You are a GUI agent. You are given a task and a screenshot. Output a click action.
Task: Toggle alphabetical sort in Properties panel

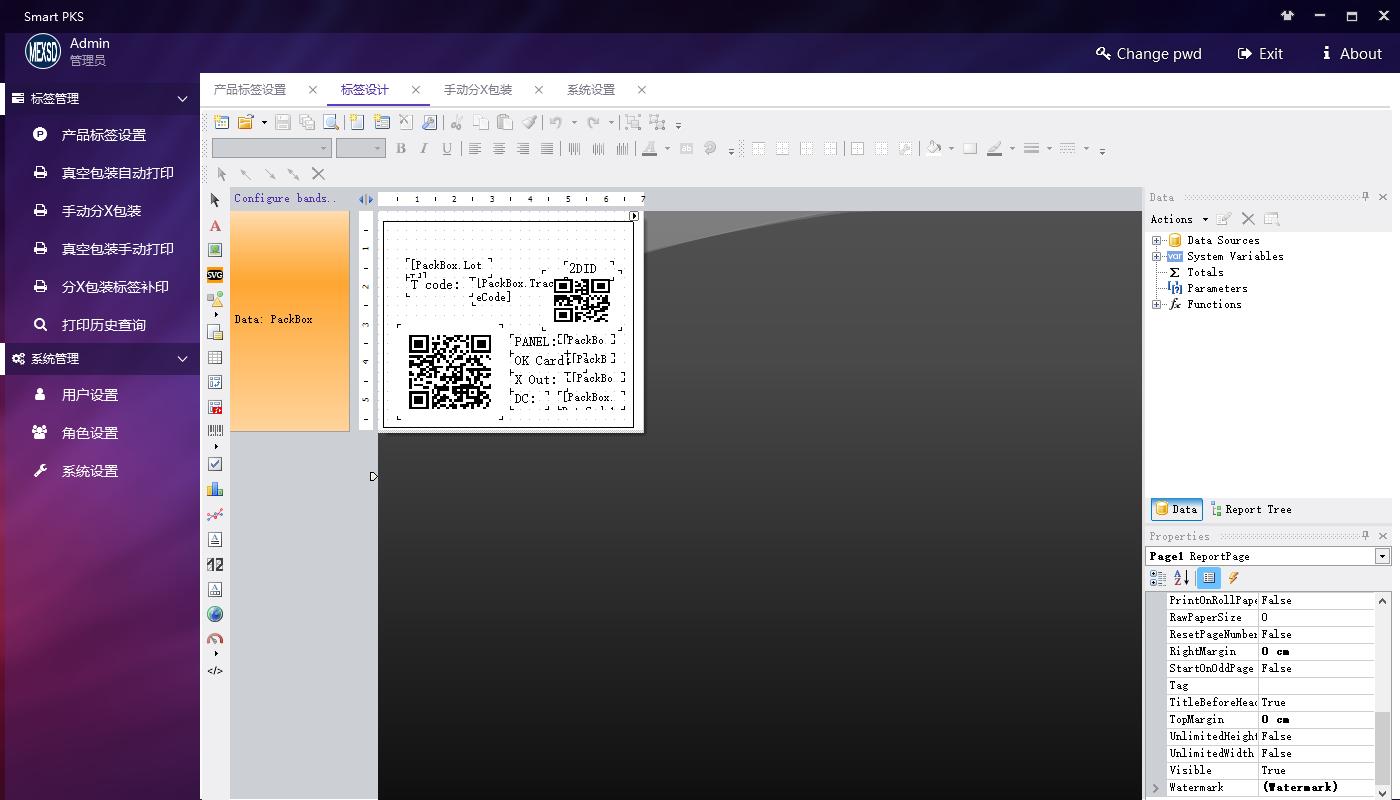click(x=1181, y=578)
